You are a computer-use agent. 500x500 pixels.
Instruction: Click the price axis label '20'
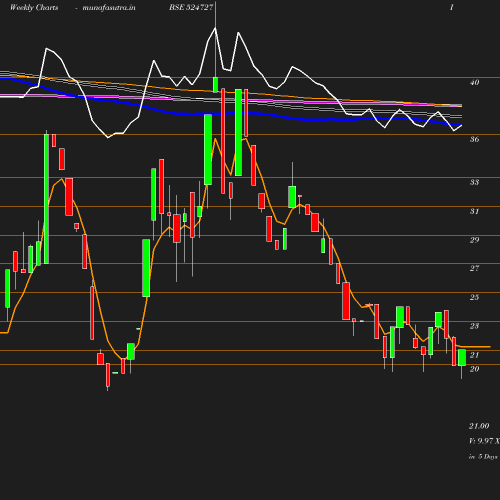[x=474, y=369]
